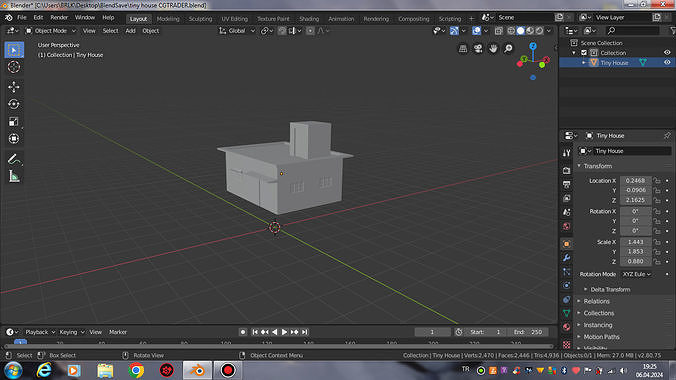Open the timeline Playback menu

tap(40, 332)
